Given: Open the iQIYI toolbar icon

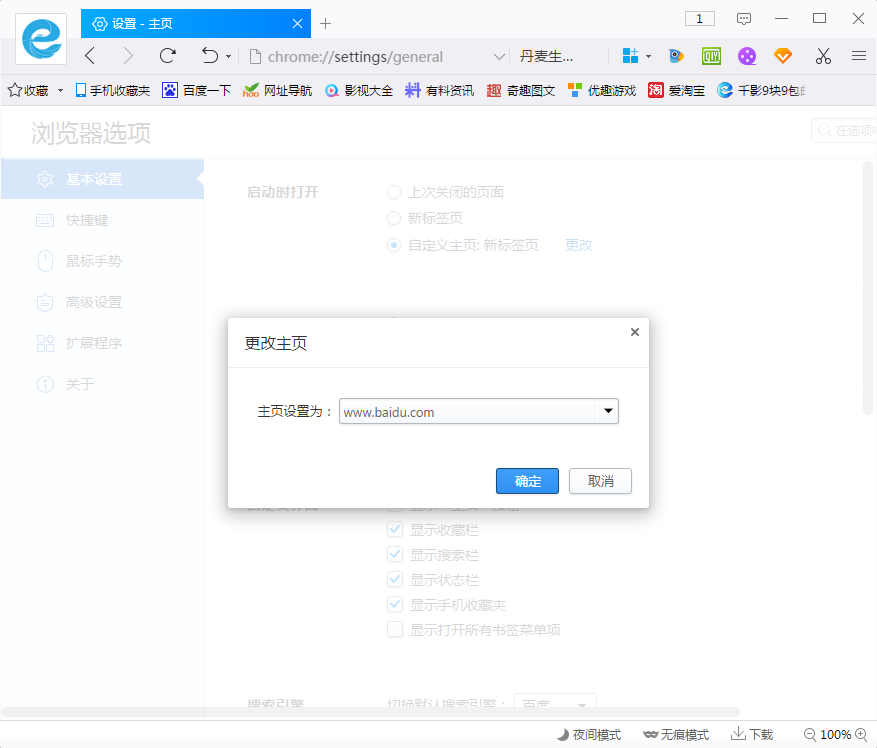Looking at the screenshot, I should [x=711, y=57].
